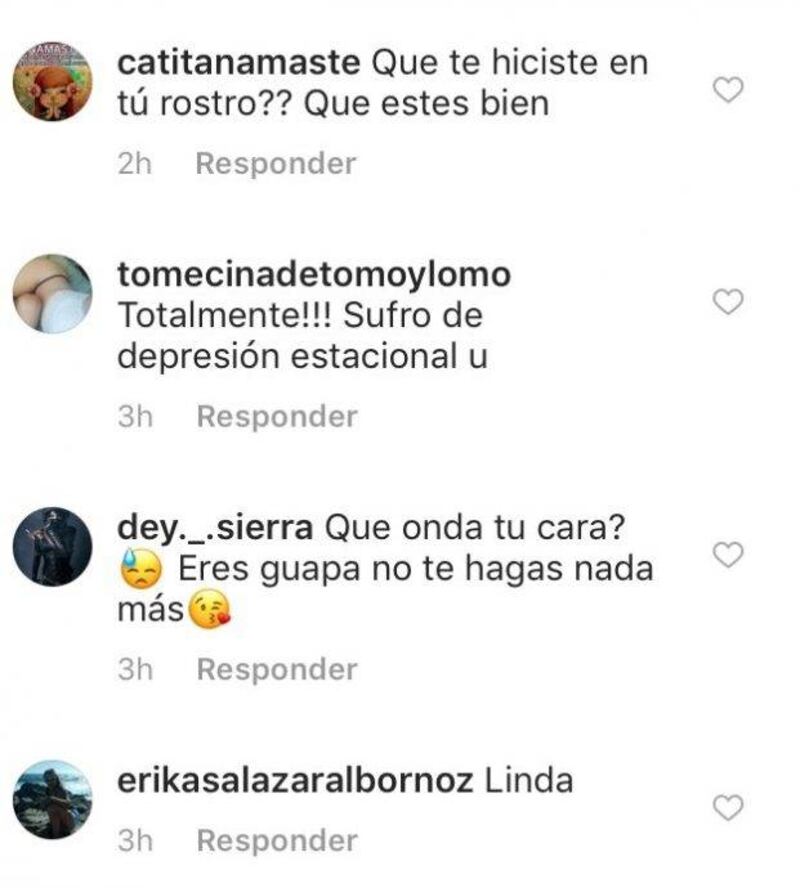Viewport: 800px width, 888px height.
Task: Heart erikasalazaralbornoz's 'Linda' comment
Action: point(728,807)
